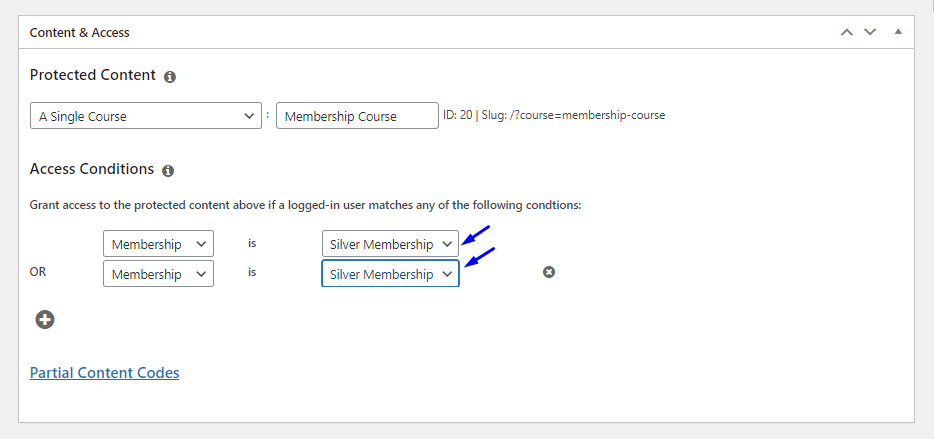Click the Grant access description sentence
This screenshot has width=934, height=439.
click(306, 206)
